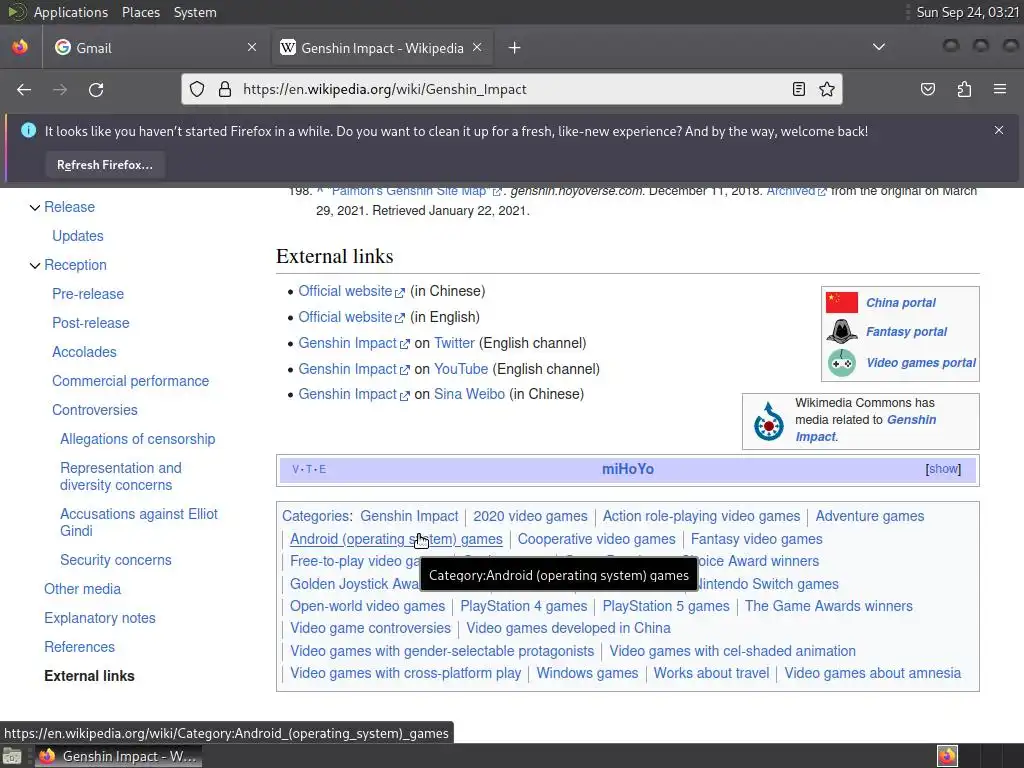
Task: Click the show desktop icon in taskbar
Action: 12,756
